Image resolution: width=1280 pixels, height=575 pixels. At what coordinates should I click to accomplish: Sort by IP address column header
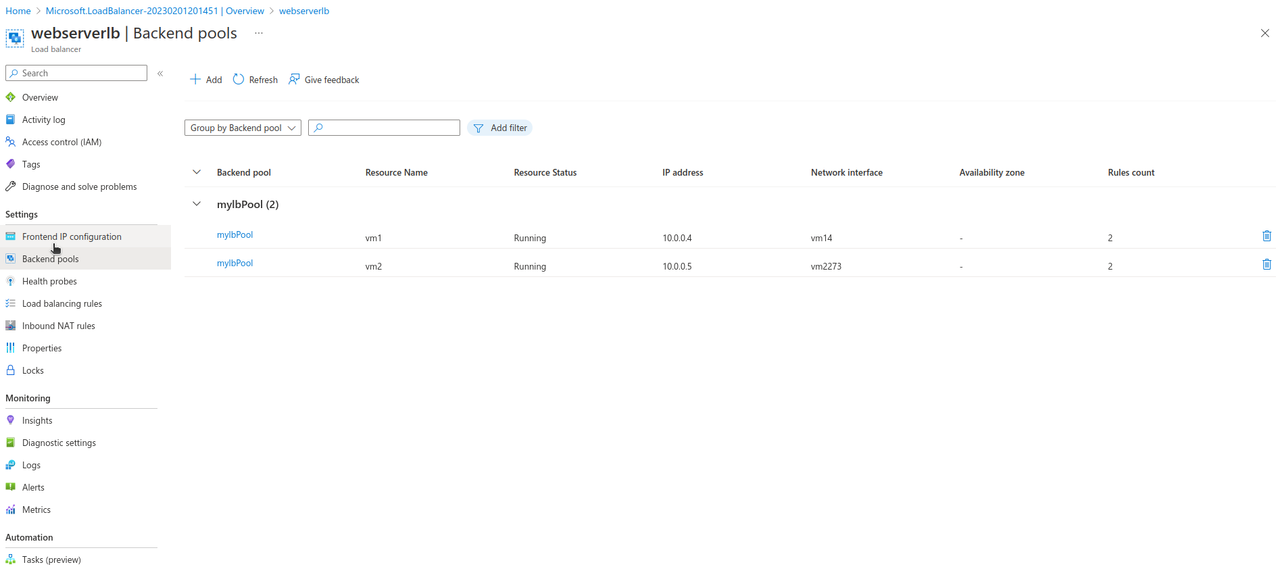683,172
